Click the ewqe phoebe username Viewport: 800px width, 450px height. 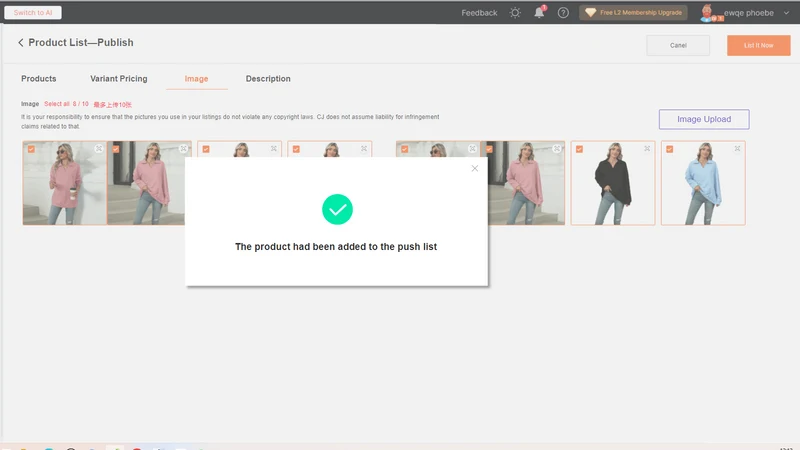[748, 13]
